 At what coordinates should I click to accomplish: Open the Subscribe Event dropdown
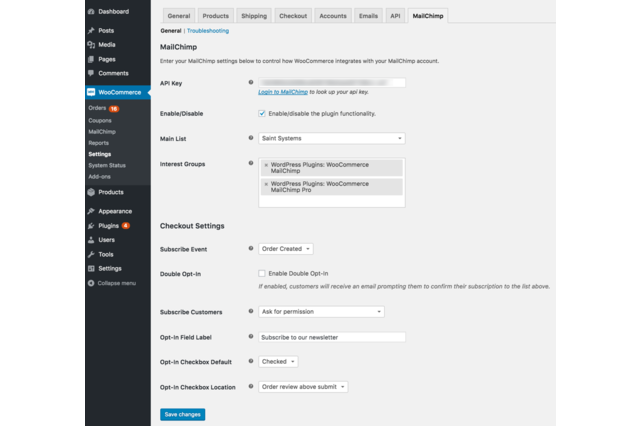(x=286, y=249)
